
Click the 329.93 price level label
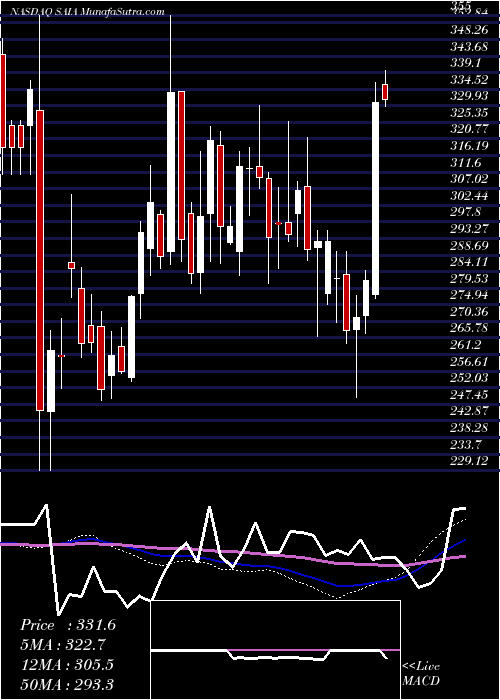[x=468, y=96]
